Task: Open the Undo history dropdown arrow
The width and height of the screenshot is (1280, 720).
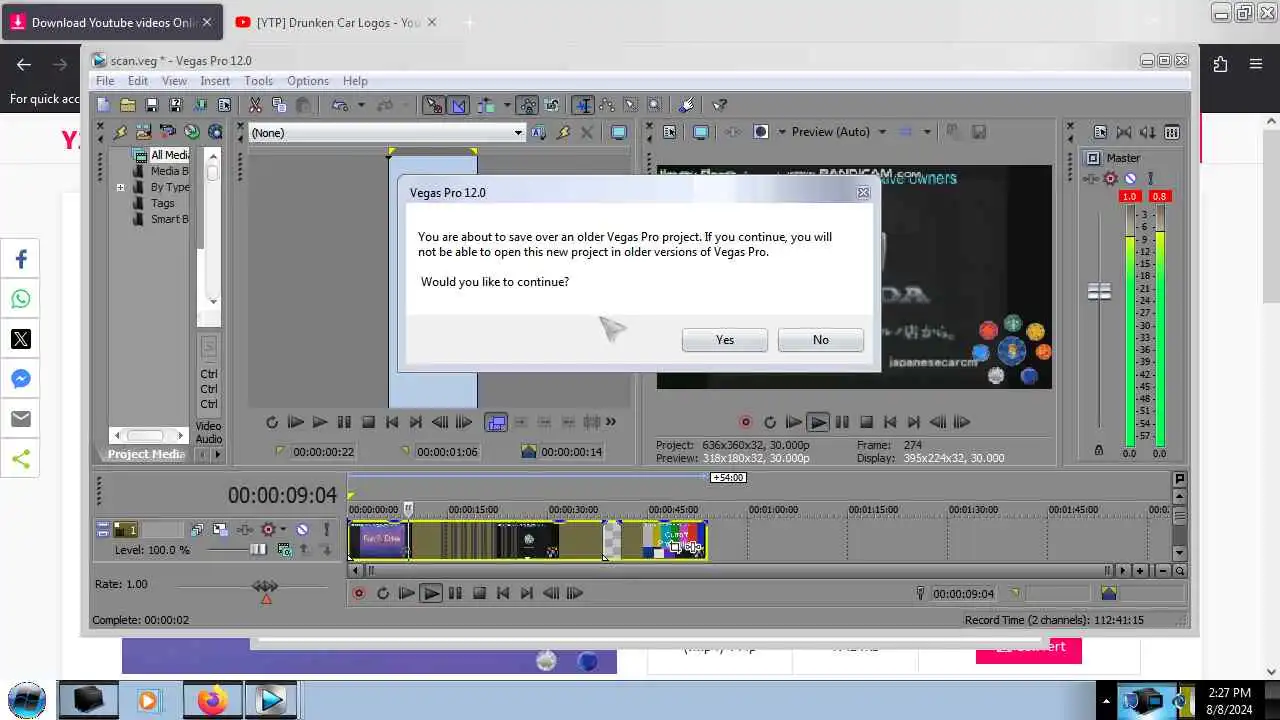Action: [361, 105]
